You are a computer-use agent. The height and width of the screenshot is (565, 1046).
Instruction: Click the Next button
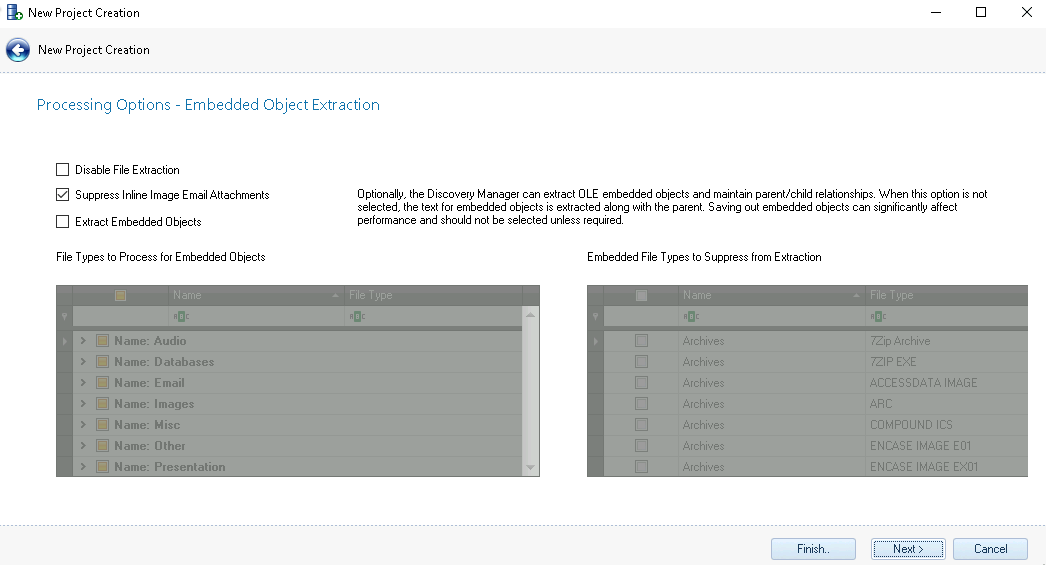click(x=908, y=549)
